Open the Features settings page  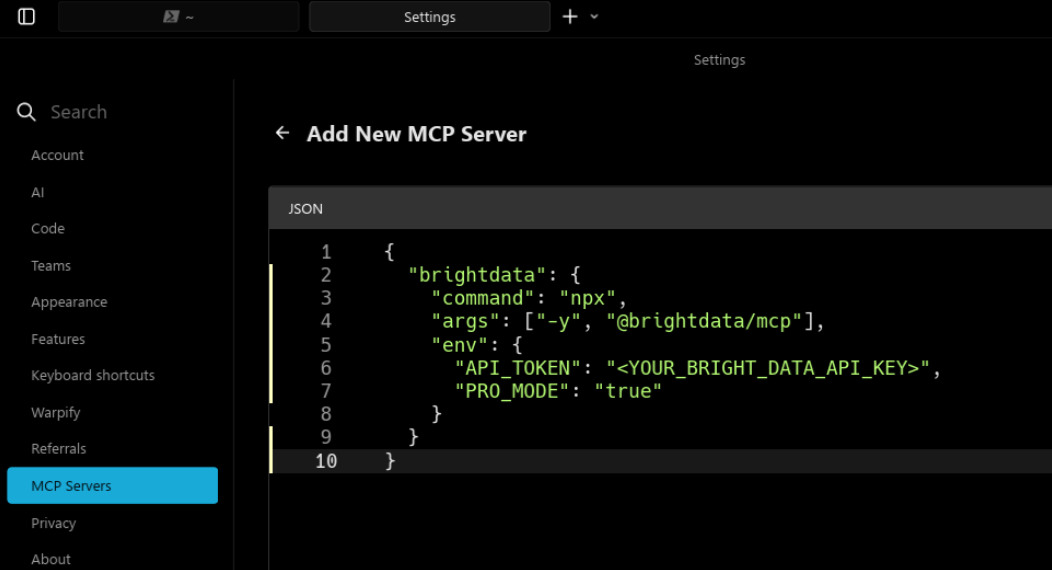(x=58, y=339)
